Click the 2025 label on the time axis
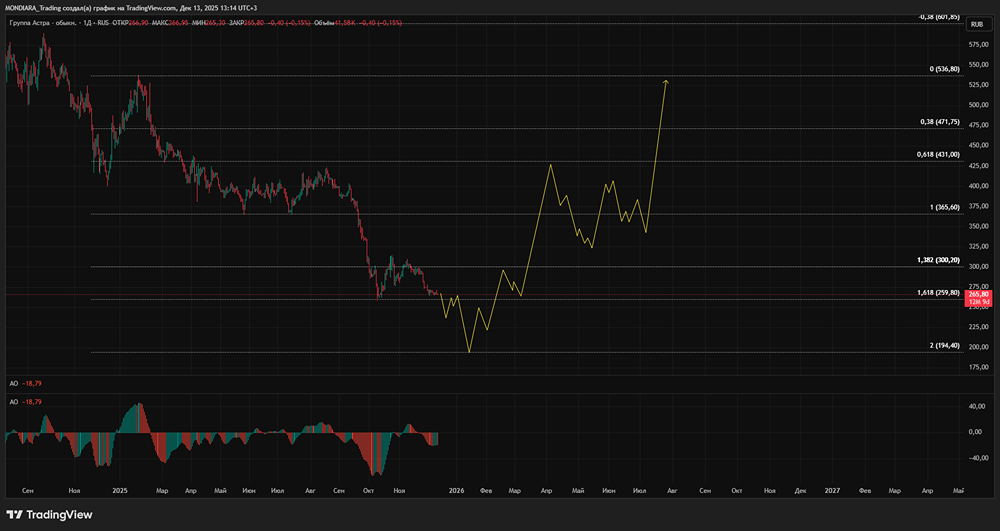This screenshot has height=531, width=1000. [x=120, y=491]
